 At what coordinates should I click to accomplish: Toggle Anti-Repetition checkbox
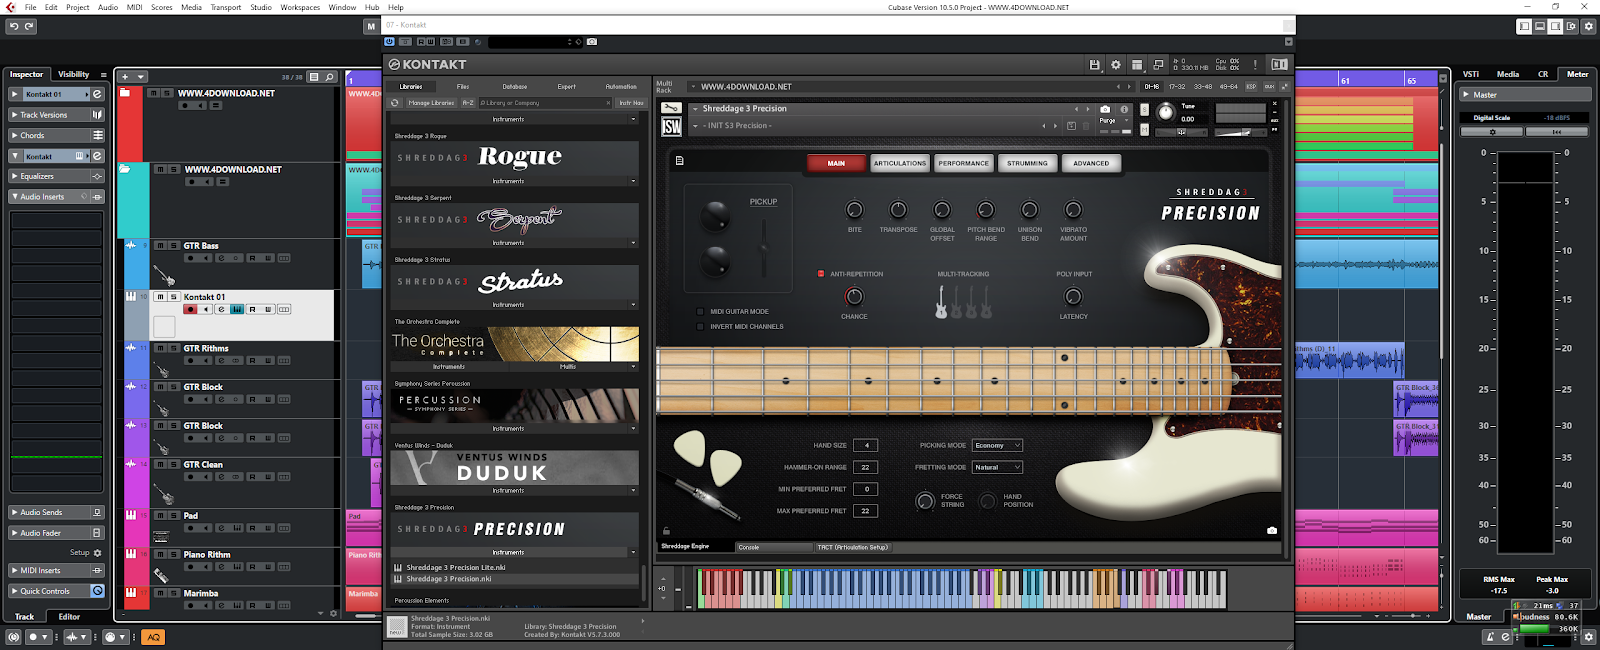821,273
